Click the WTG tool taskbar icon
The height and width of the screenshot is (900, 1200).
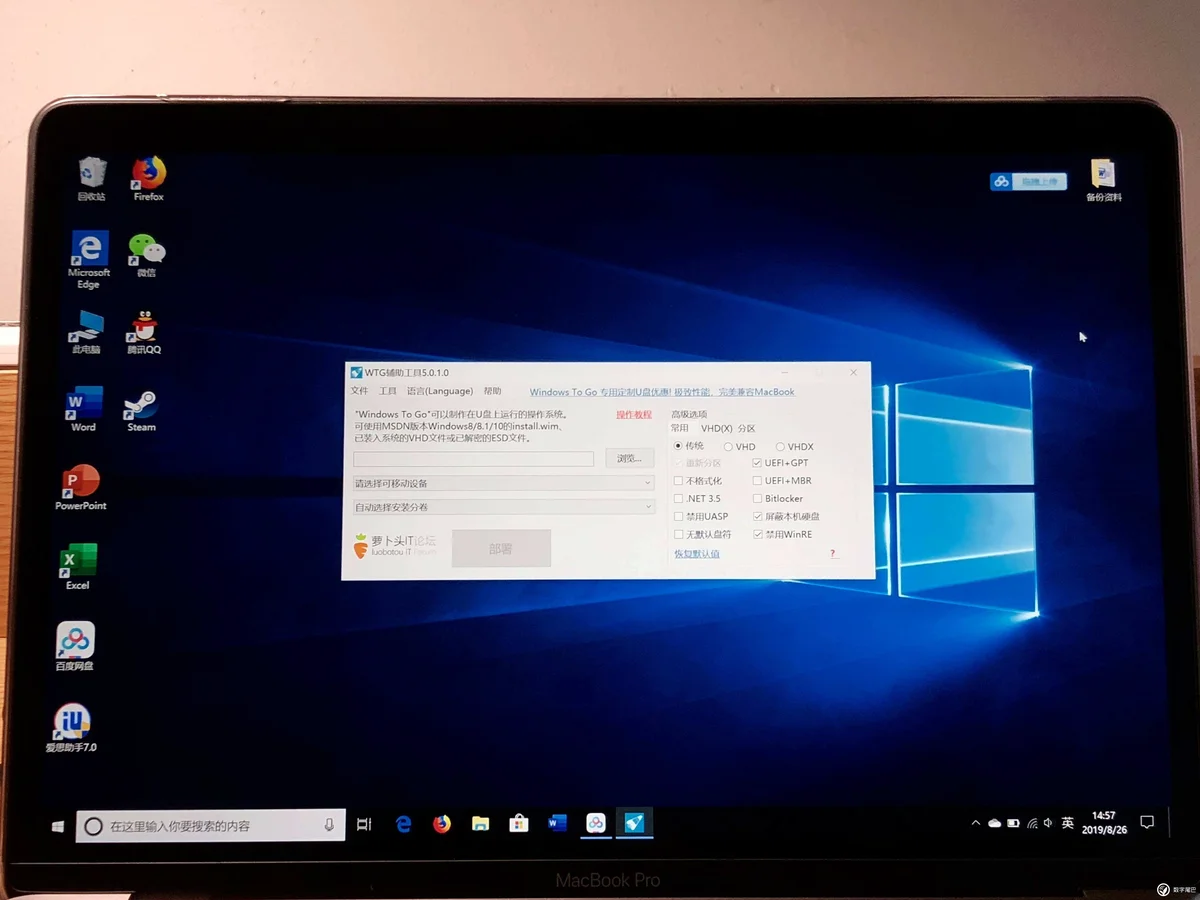(634, 823)
